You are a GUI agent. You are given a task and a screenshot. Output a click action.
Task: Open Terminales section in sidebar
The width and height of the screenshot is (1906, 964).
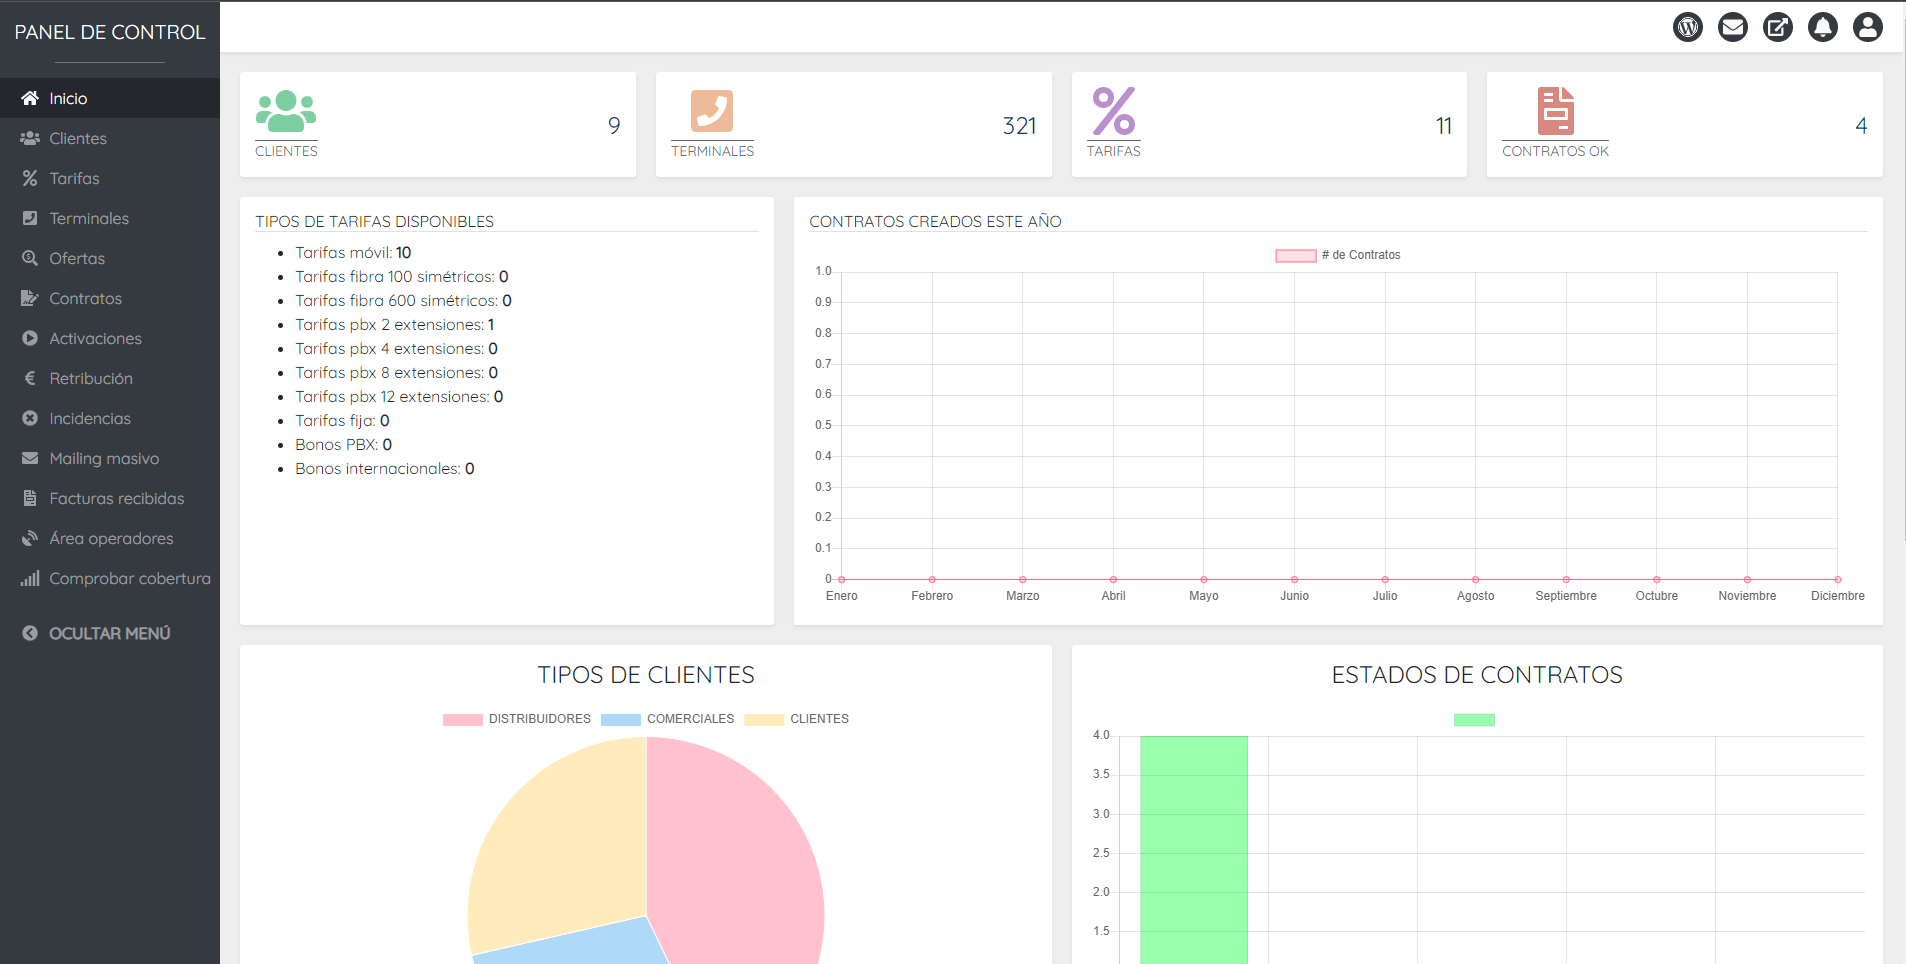(x=110, y=218)
